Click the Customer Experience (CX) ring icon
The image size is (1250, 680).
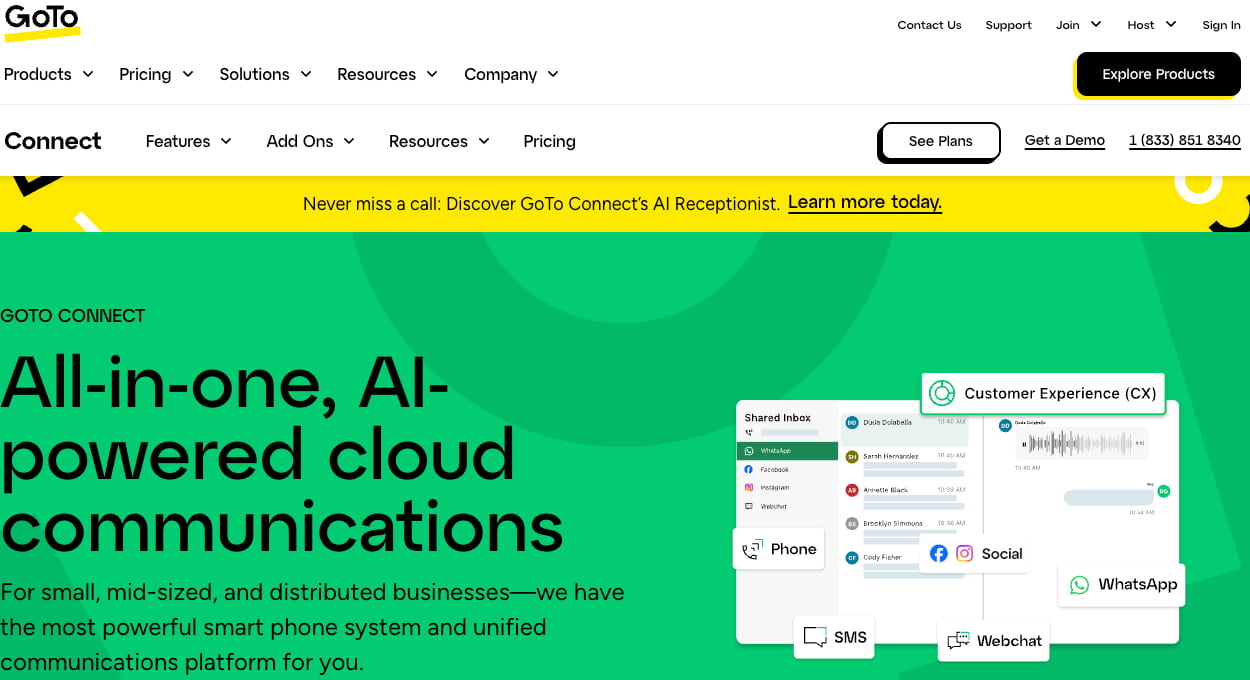click(942, 393)
